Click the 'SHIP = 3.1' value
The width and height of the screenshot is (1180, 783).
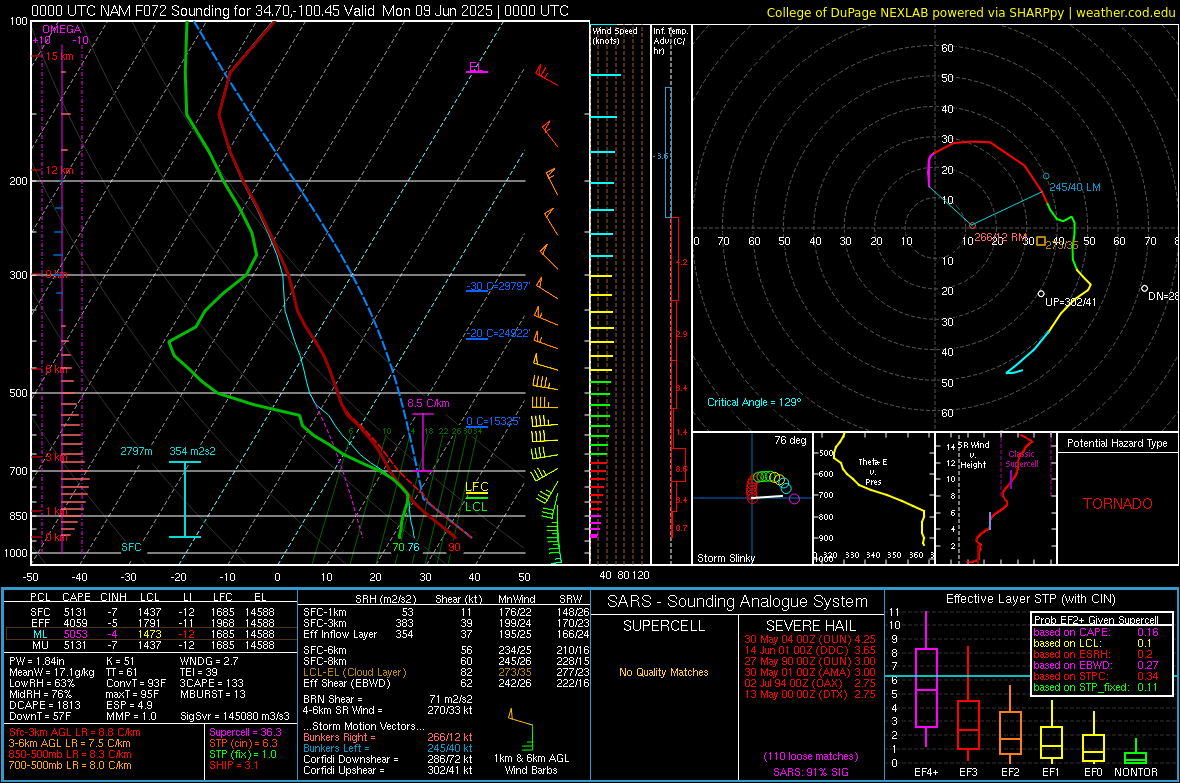pyautogui.click(x=233, y=765)
